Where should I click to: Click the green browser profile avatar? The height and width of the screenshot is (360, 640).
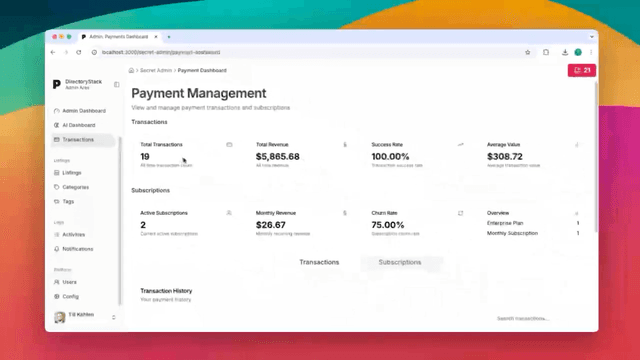578,52
